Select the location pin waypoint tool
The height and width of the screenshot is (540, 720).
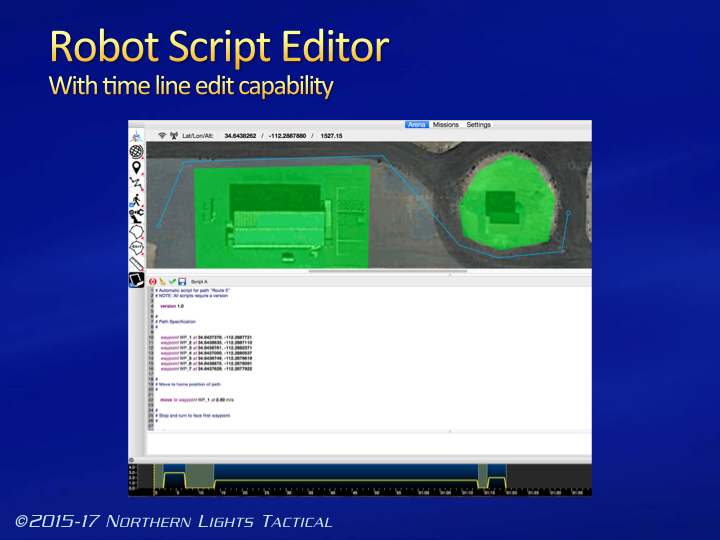(136, 168)
